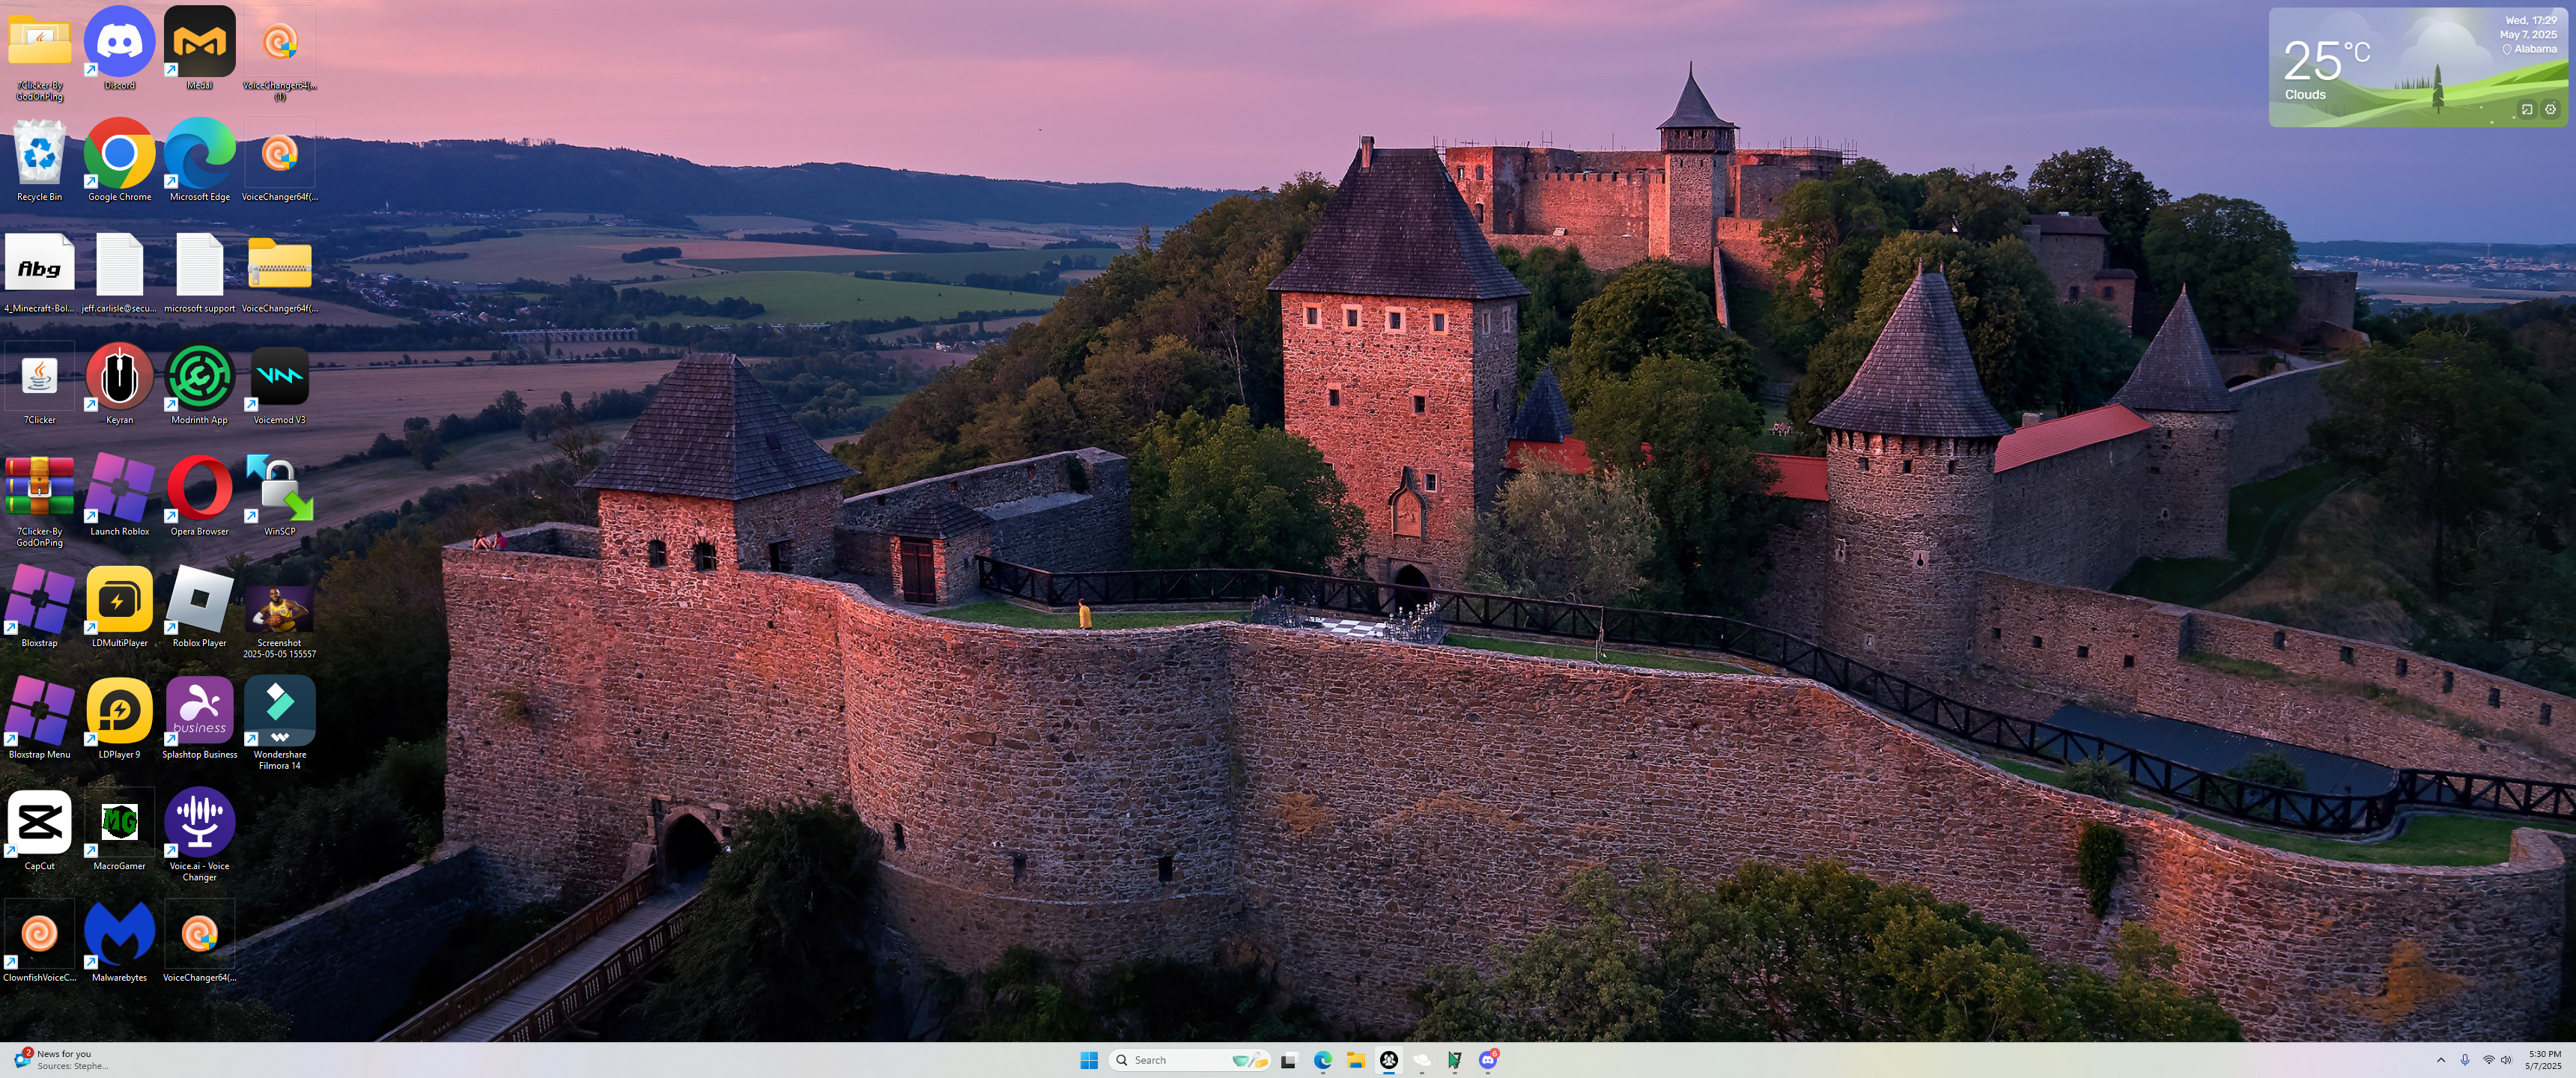Open the News for you widget
This screenshot has height=1078, width=2576.
click(60, 1059)
